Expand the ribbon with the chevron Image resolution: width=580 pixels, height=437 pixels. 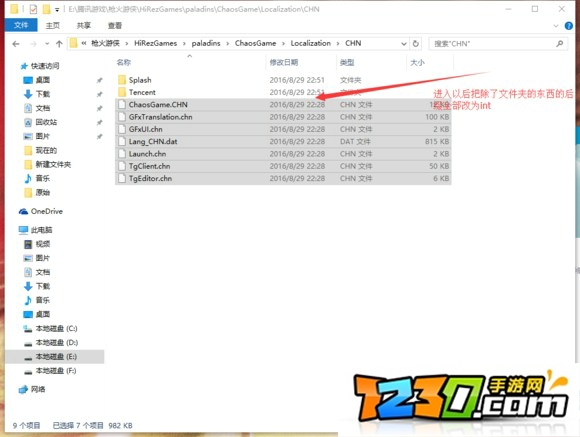point(556,26)
